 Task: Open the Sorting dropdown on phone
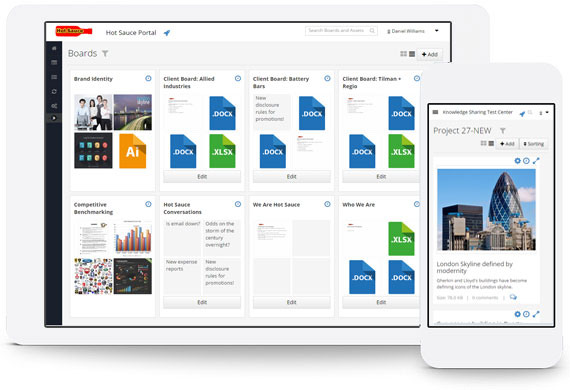coord(534,144)
